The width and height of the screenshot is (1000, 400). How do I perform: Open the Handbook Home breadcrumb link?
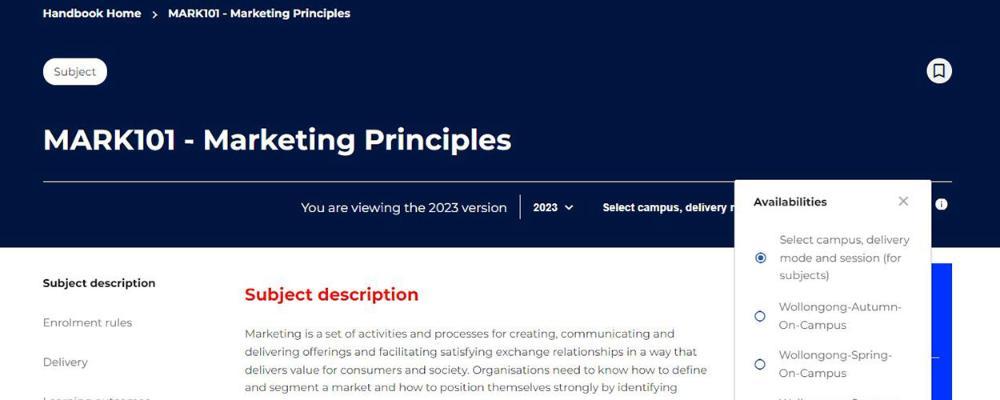coord(92,14)
